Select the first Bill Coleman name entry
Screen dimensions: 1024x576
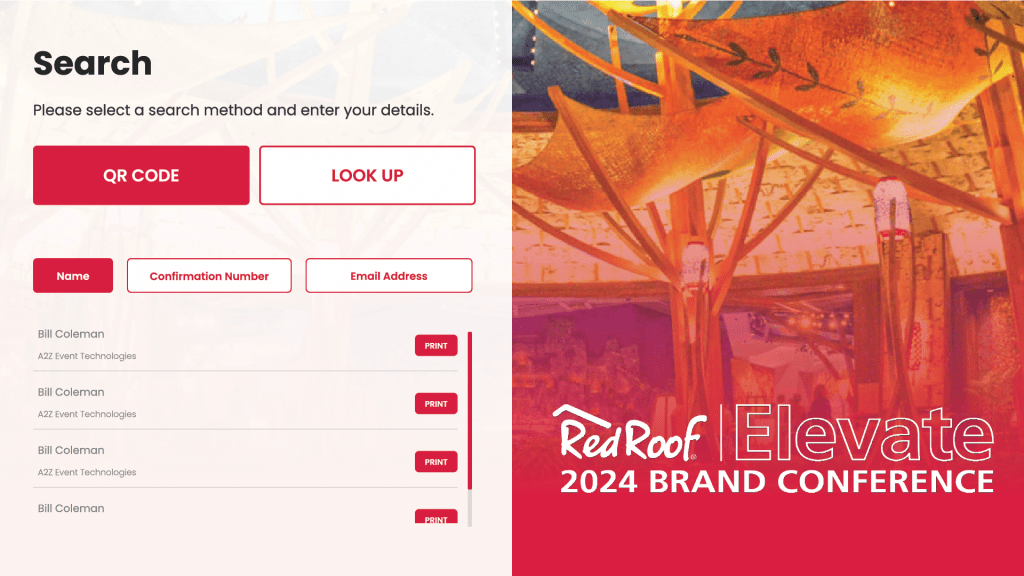pyautogui.click(x=71, y=334)
